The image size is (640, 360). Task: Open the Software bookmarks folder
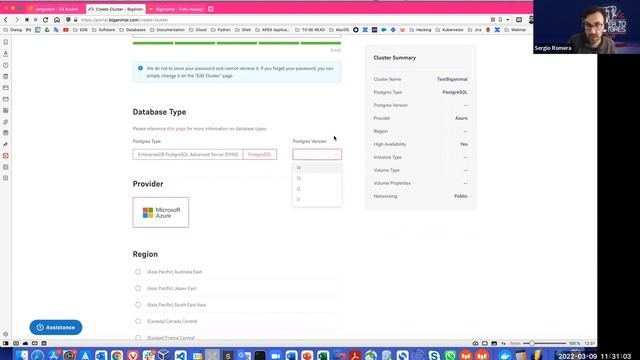[103, 30]
